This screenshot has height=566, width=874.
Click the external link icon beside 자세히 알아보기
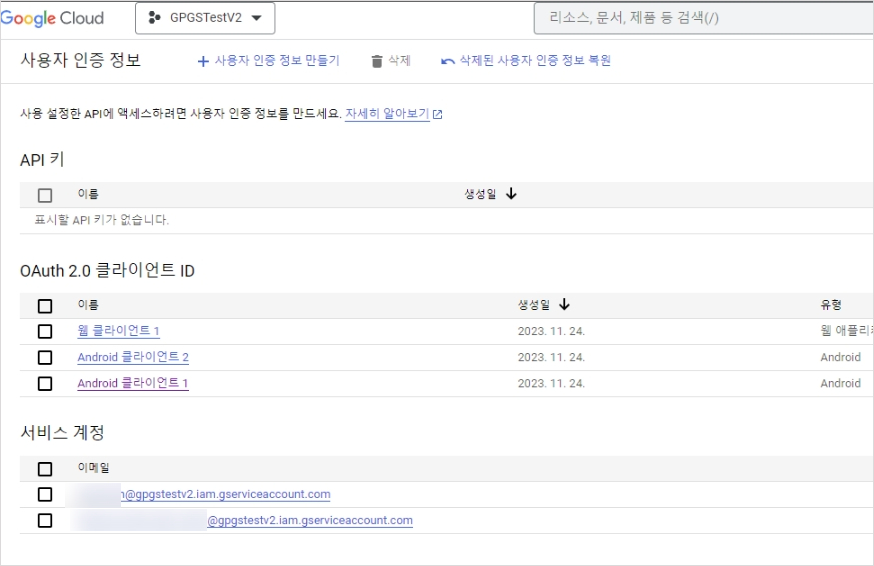point(438,115)
